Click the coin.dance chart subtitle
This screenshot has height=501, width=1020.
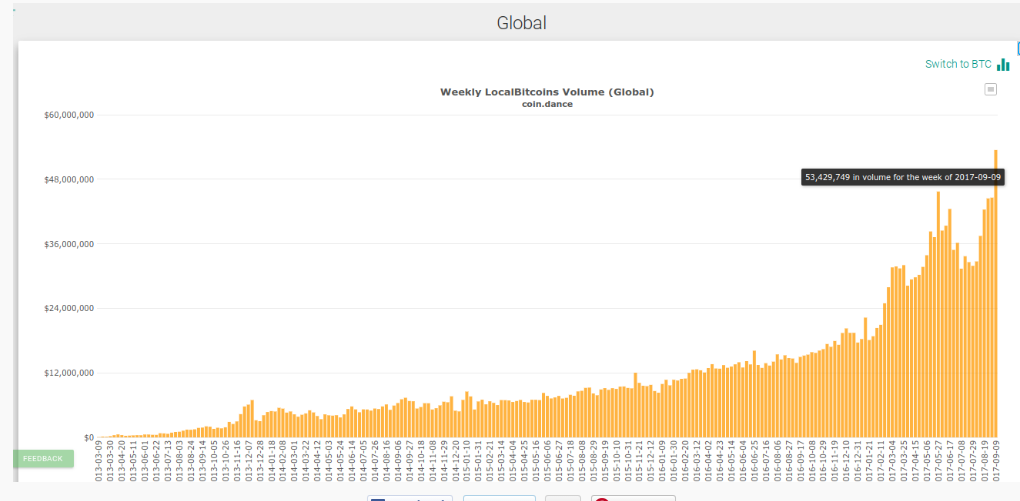coord(546,103)
